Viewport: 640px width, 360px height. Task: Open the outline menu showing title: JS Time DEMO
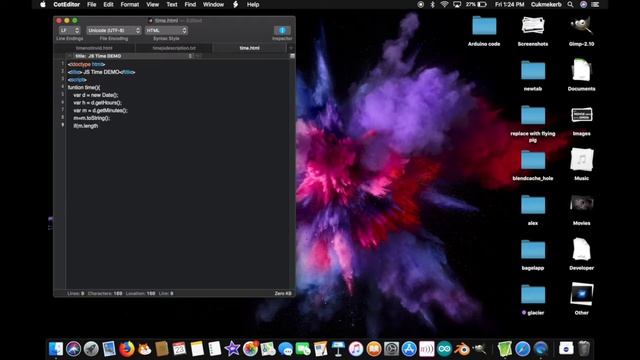(x=133, y=56)
